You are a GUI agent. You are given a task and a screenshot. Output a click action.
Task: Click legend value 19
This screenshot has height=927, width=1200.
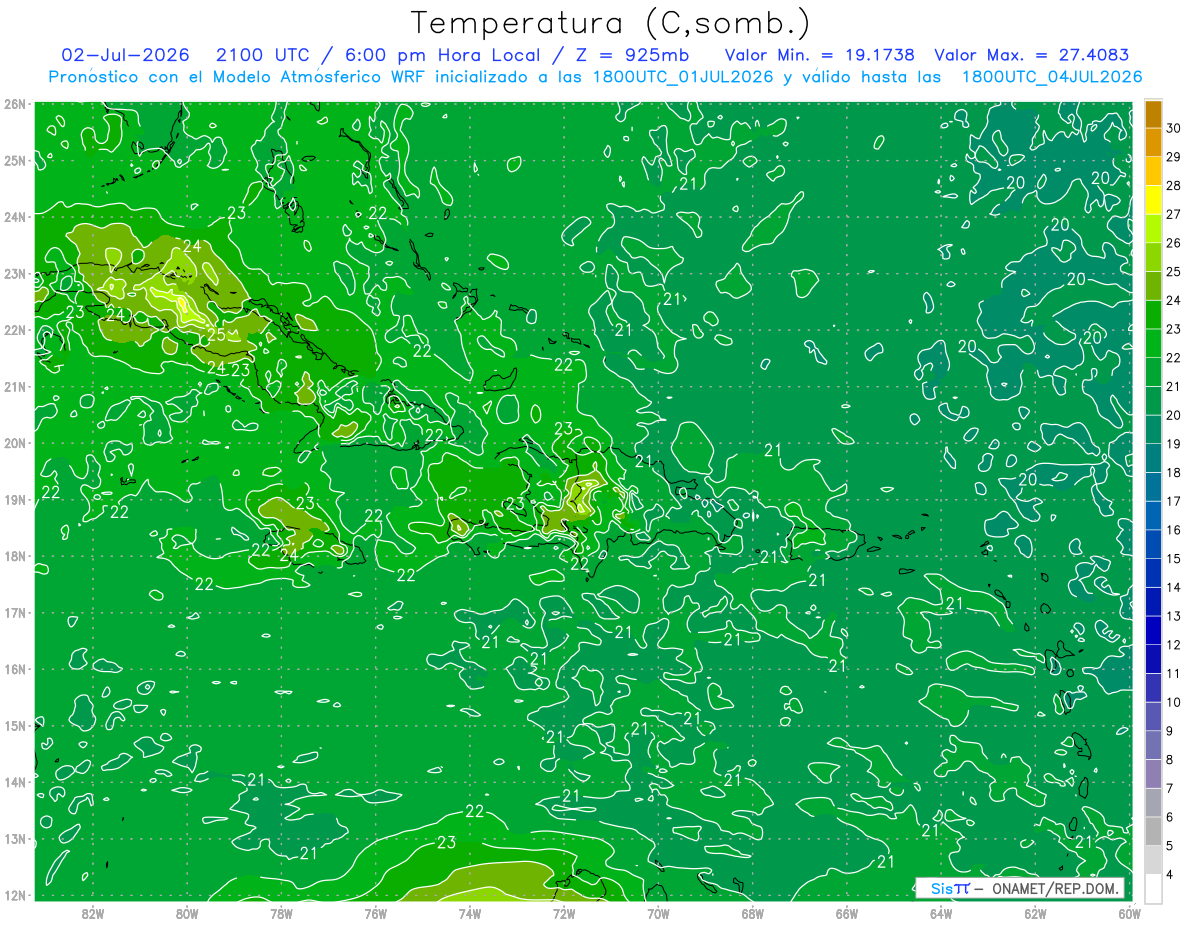(1174, 444)
